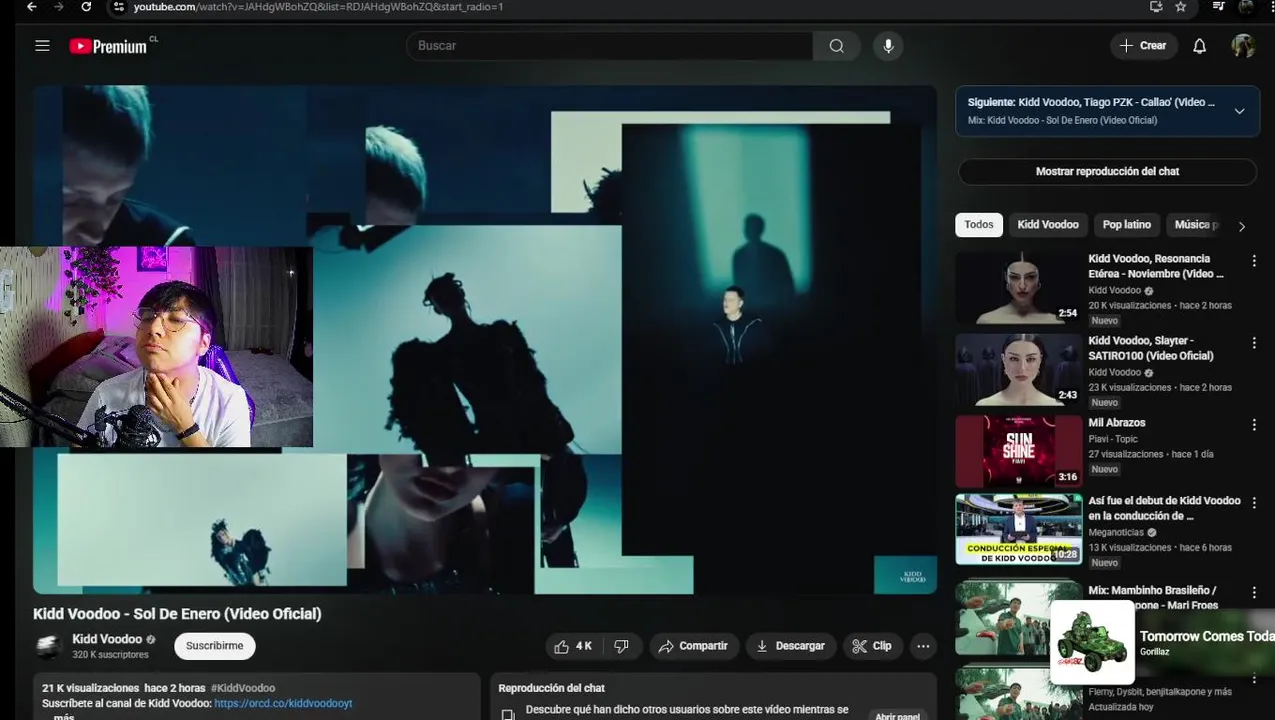
Task: Open browser media control icon
Action: point(1218,7)
